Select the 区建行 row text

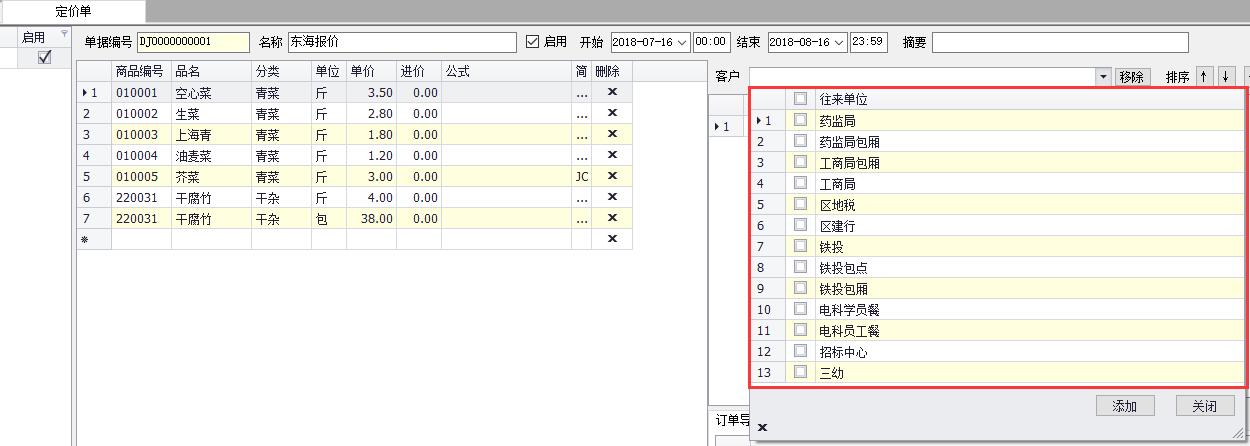pos(837,225)
